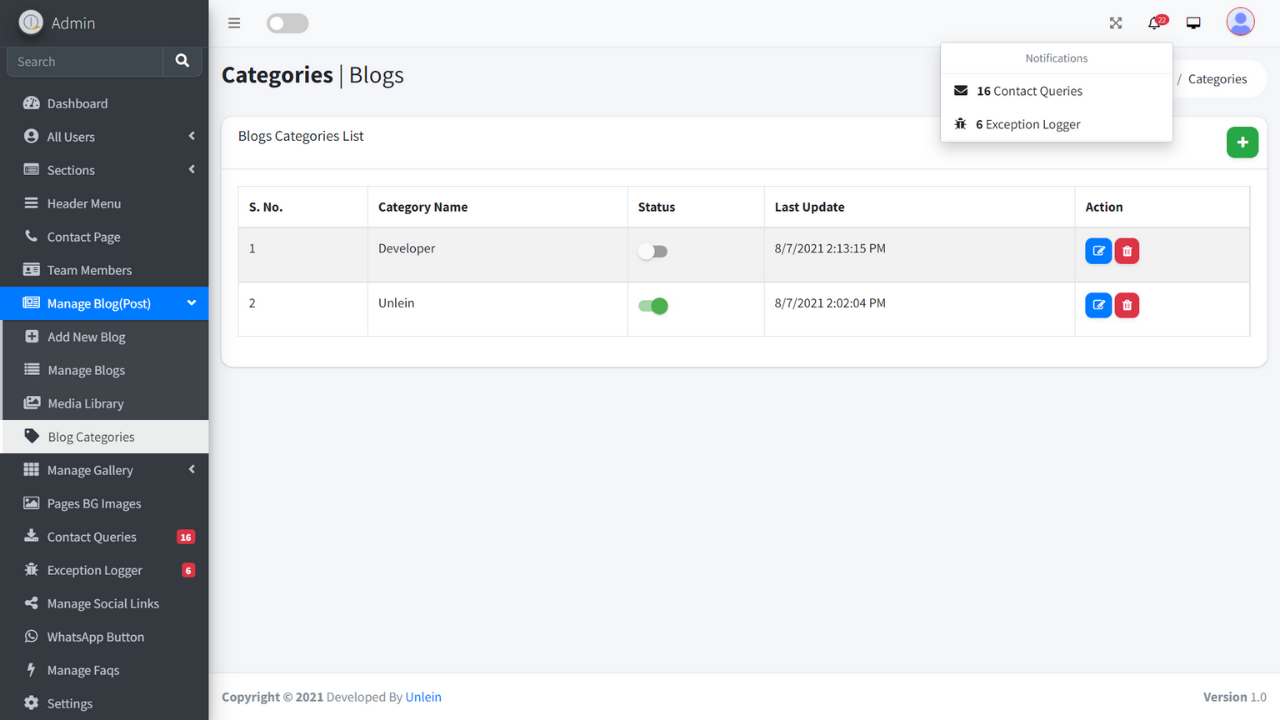Disable the Unlein category status switch
1280x720 pixels.
pos(653,306)
